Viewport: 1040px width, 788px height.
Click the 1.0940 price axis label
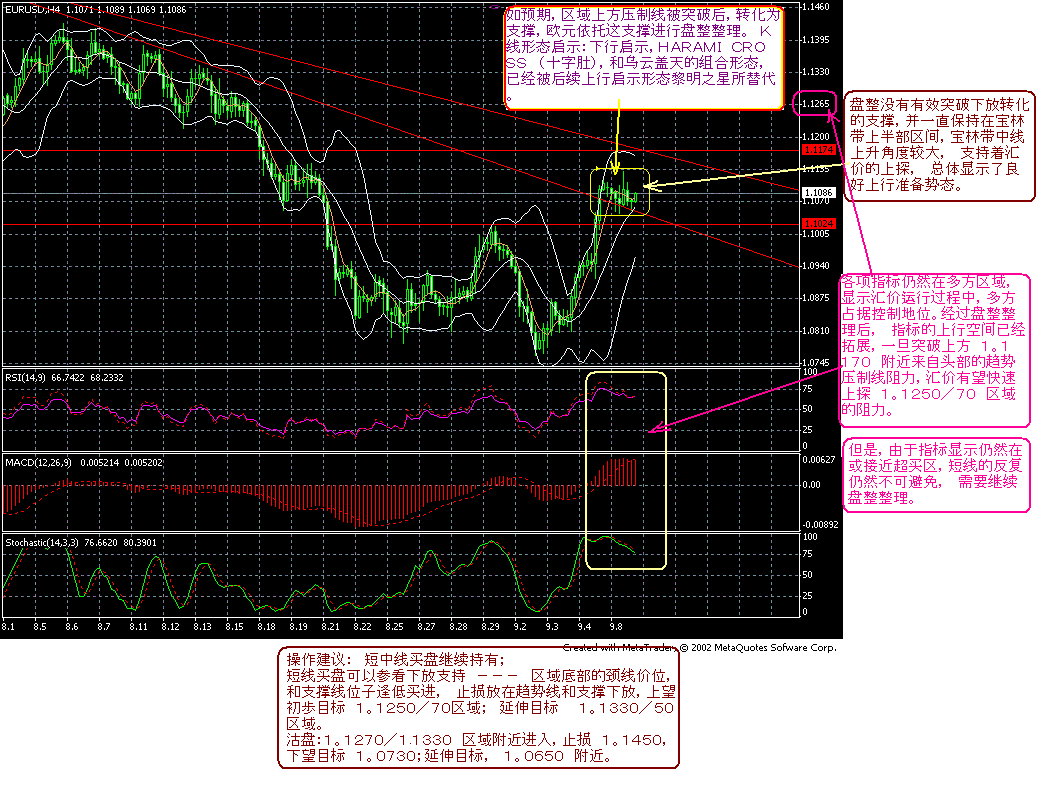[x=816, y=266]
